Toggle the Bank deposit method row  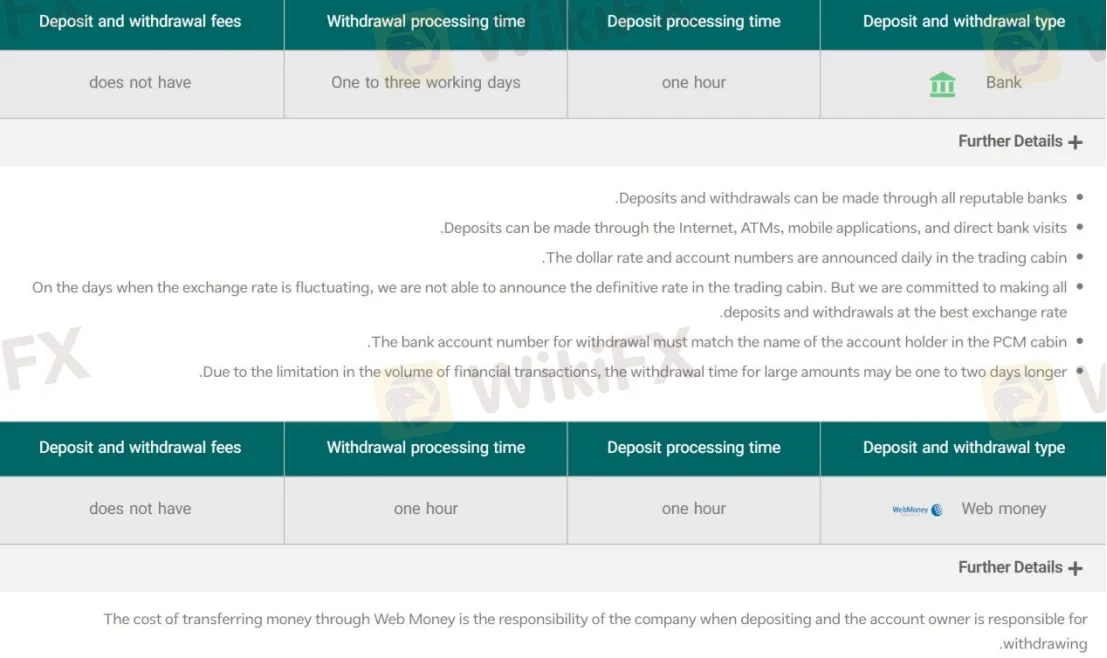click(963, 84)
